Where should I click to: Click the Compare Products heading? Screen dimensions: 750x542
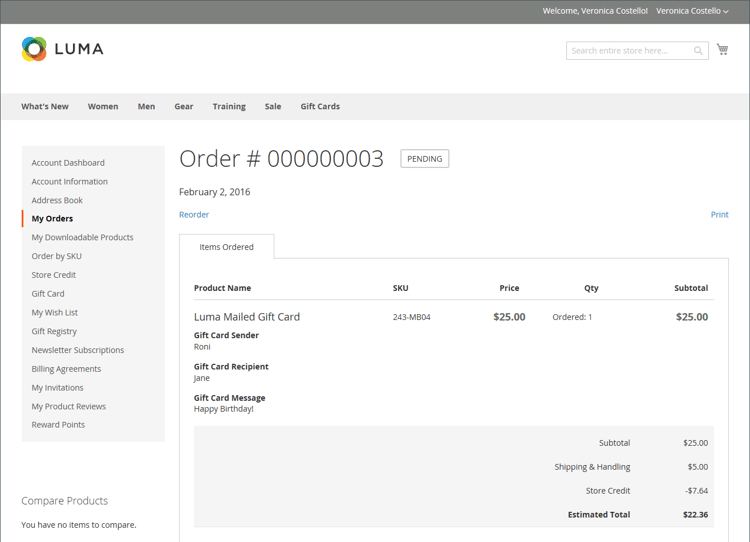(x=65, y=501)
